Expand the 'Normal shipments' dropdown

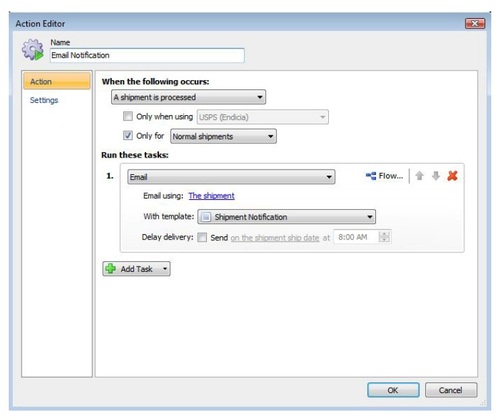point(223,136)
